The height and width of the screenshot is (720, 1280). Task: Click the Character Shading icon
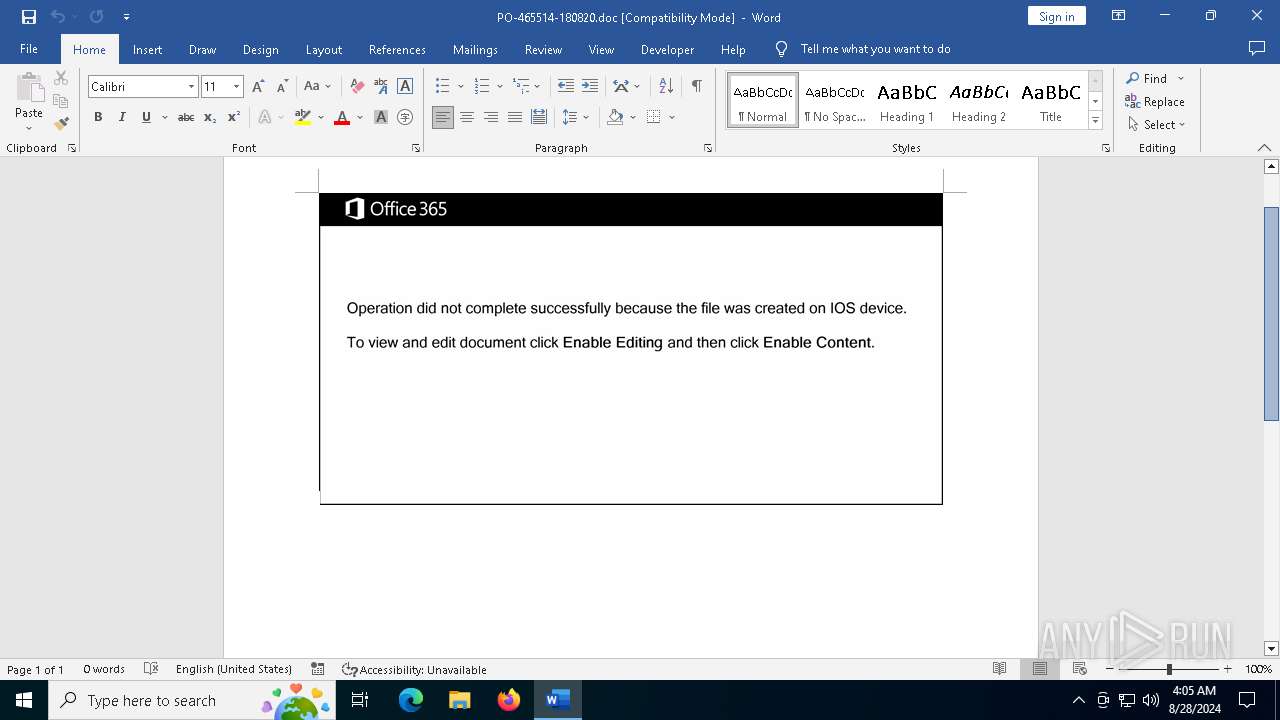pos(381,117)
